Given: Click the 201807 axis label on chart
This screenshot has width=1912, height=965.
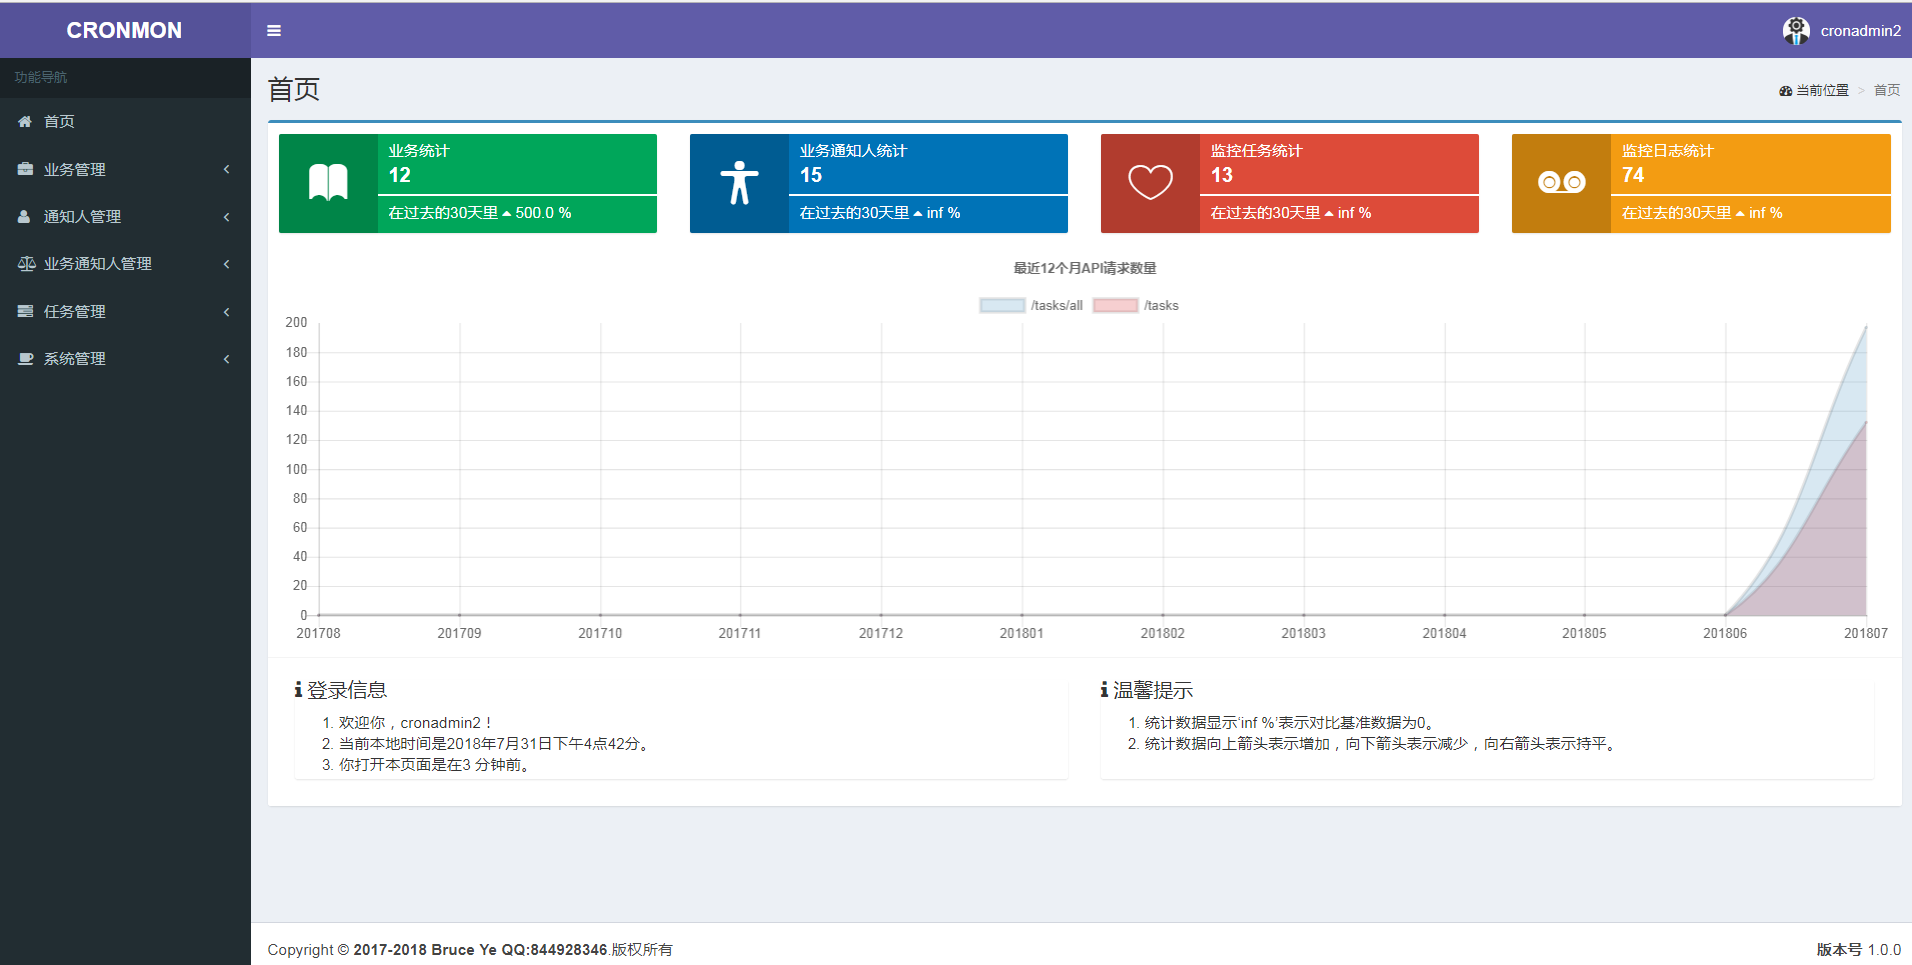Looking at the screenshot, I should [1866, 633].
